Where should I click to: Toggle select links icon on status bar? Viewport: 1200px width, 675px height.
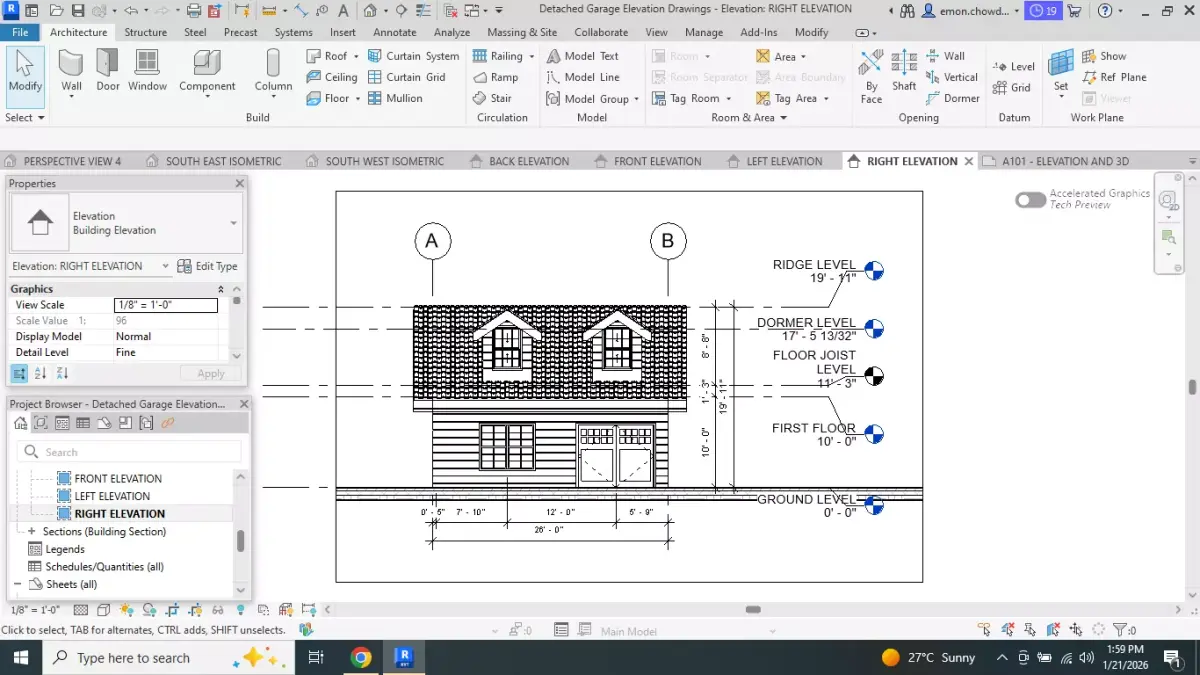(x=986, y=629)
